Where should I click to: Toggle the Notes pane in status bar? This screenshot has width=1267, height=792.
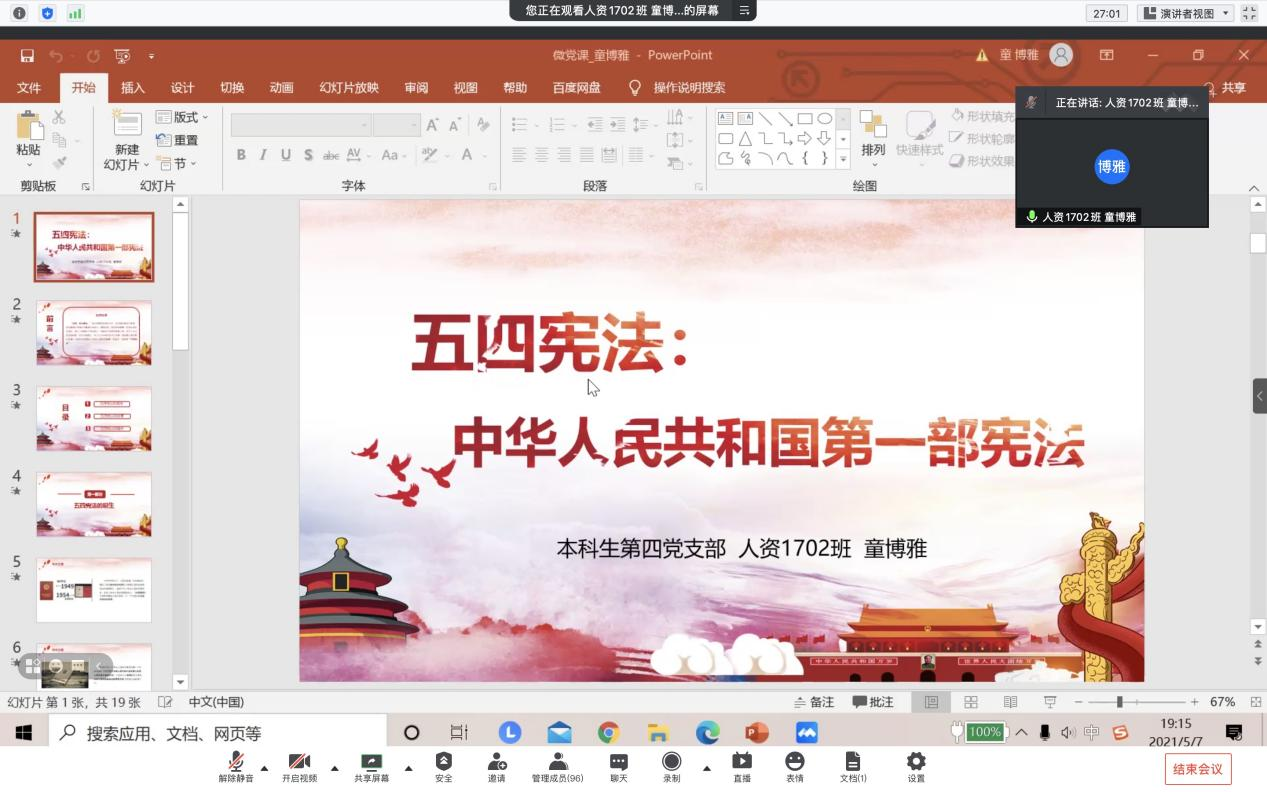point(814,702)
